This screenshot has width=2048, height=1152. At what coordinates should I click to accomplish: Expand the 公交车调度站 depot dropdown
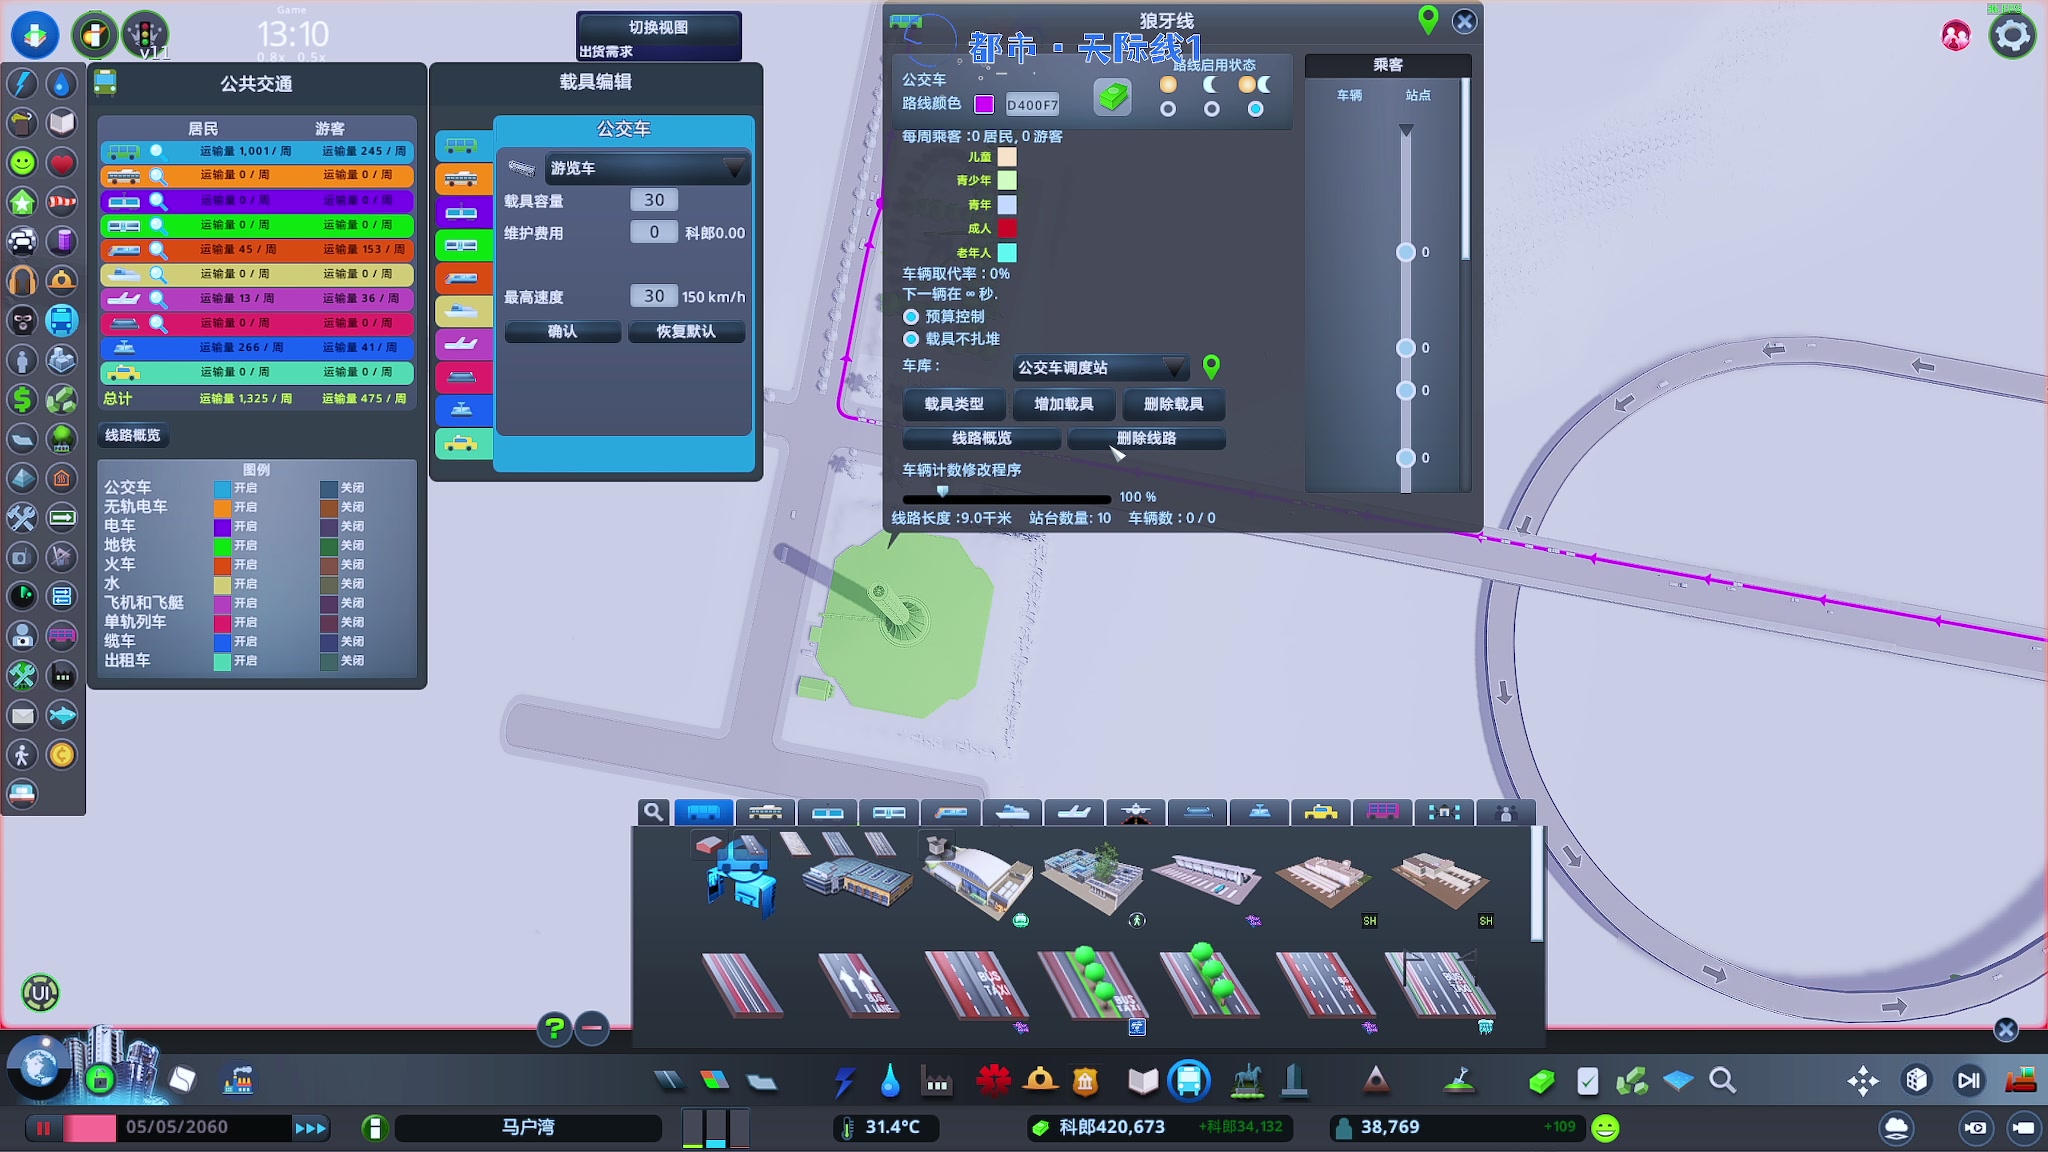(x=1100, y=368)
